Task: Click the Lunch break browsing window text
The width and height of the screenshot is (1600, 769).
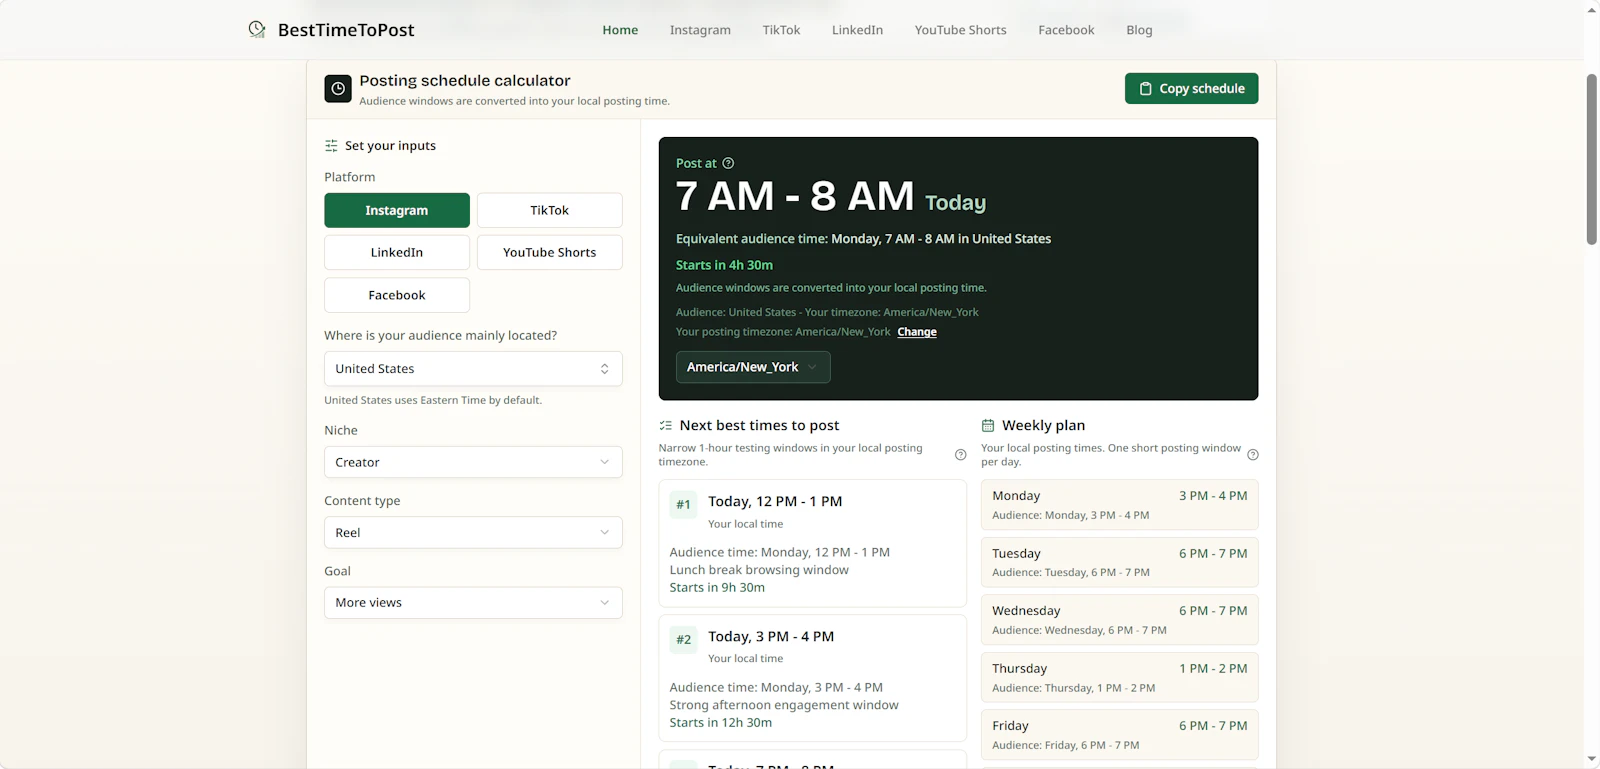Action: (759, 570)
